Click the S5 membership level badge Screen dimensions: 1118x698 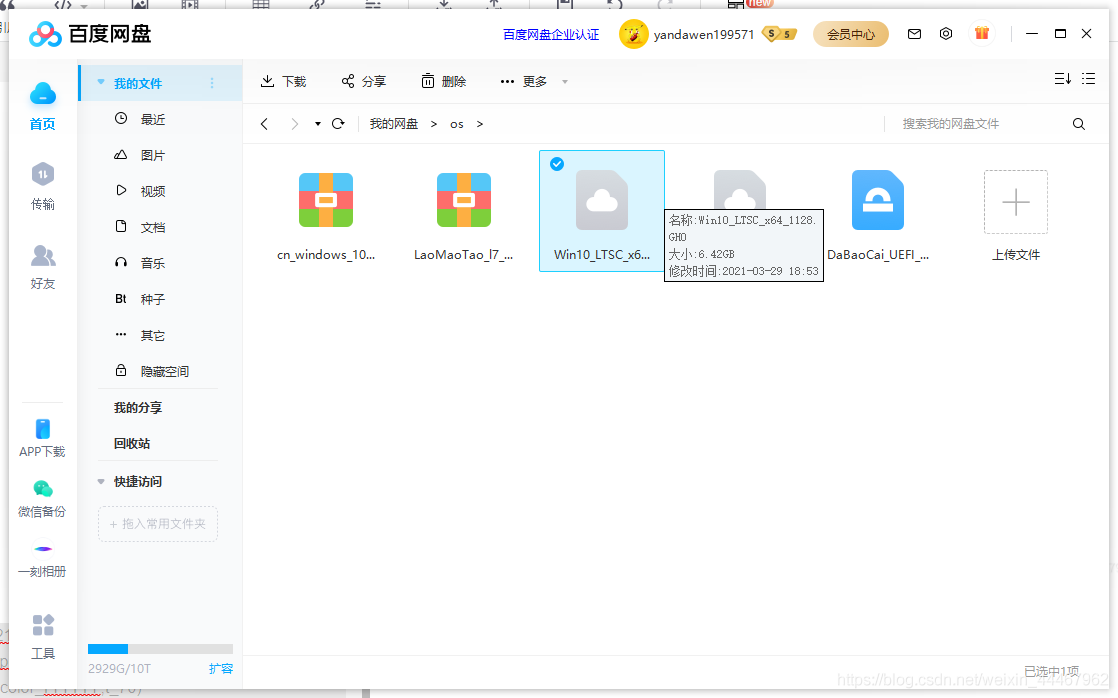779,34
